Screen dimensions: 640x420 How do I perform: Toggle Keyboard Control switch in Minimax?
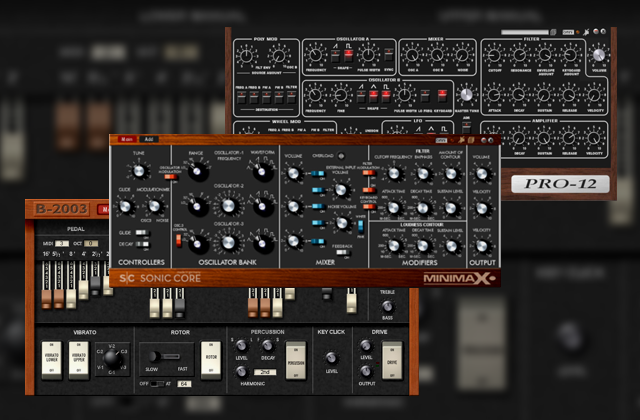point(369,207)
